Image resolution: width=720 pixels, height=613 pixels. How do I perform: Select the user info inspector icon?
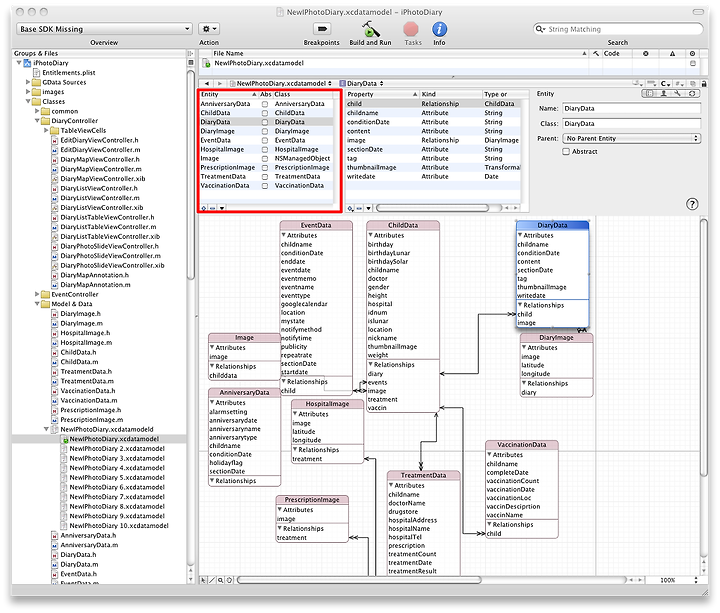664,94
